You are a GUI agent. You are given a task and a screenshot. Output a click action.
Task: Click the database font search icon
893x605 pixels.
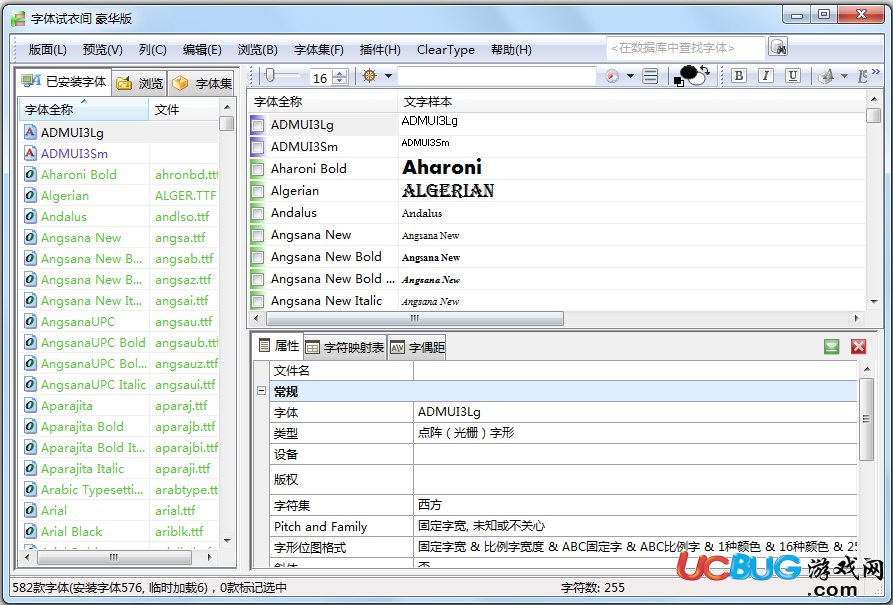pos(777,47)
